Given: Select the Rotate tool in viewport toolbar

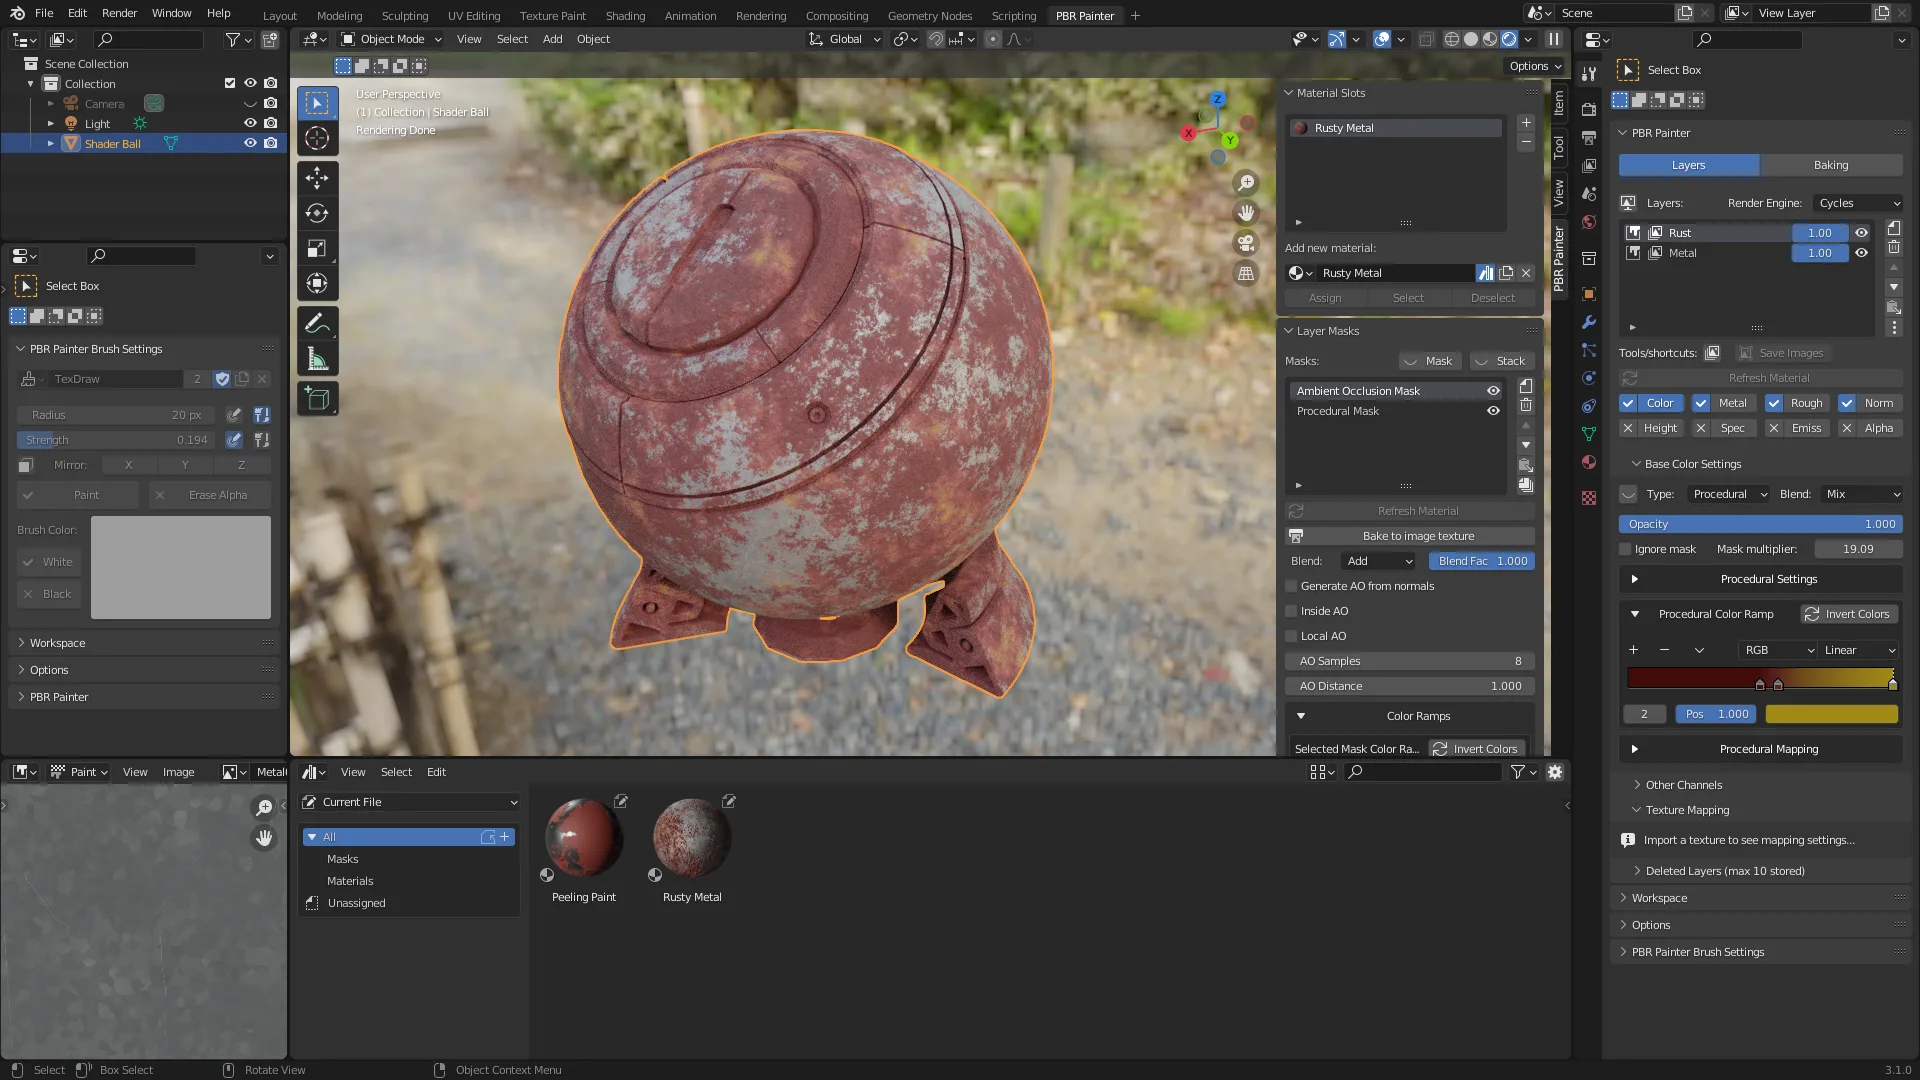Looking at the screenshot, I should (317, 213).
